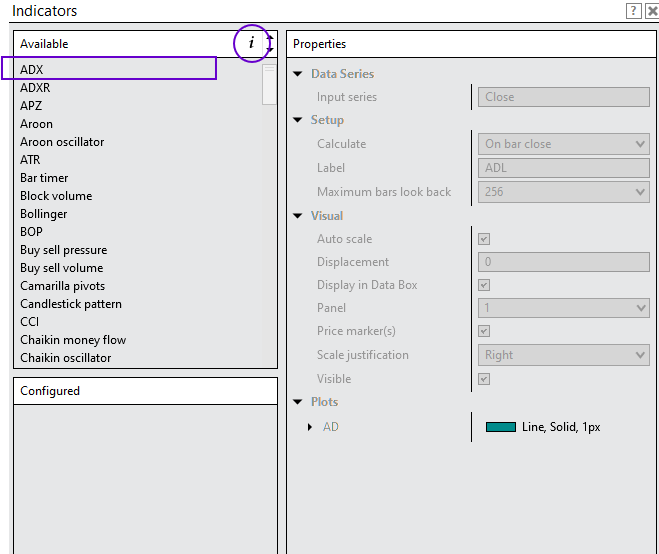Screen dimensions: 659x554
Task: Select the Buy sell pressure indicator
Action: click(63, 250)
